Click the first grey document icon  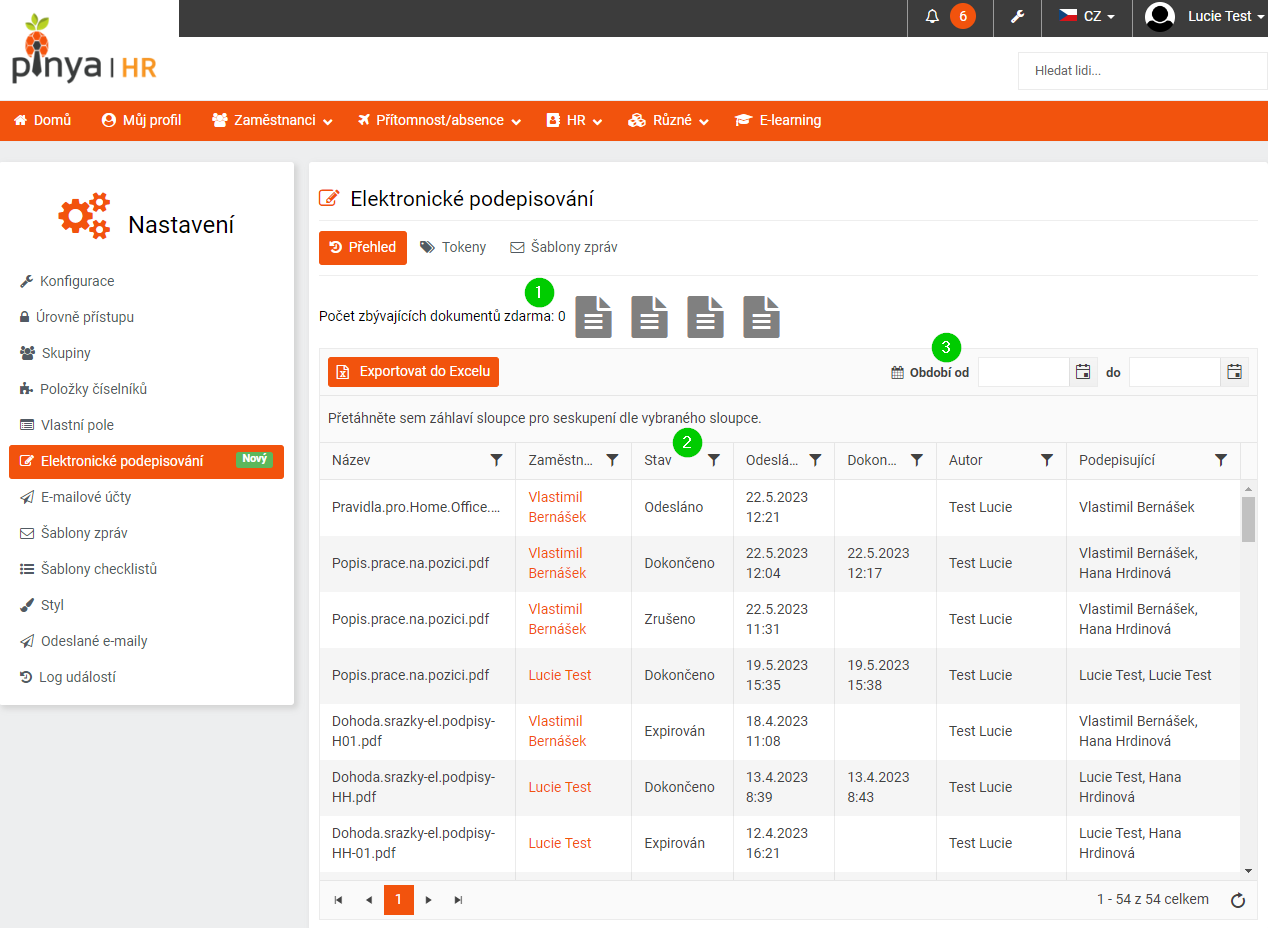click(x=594, y=317)
